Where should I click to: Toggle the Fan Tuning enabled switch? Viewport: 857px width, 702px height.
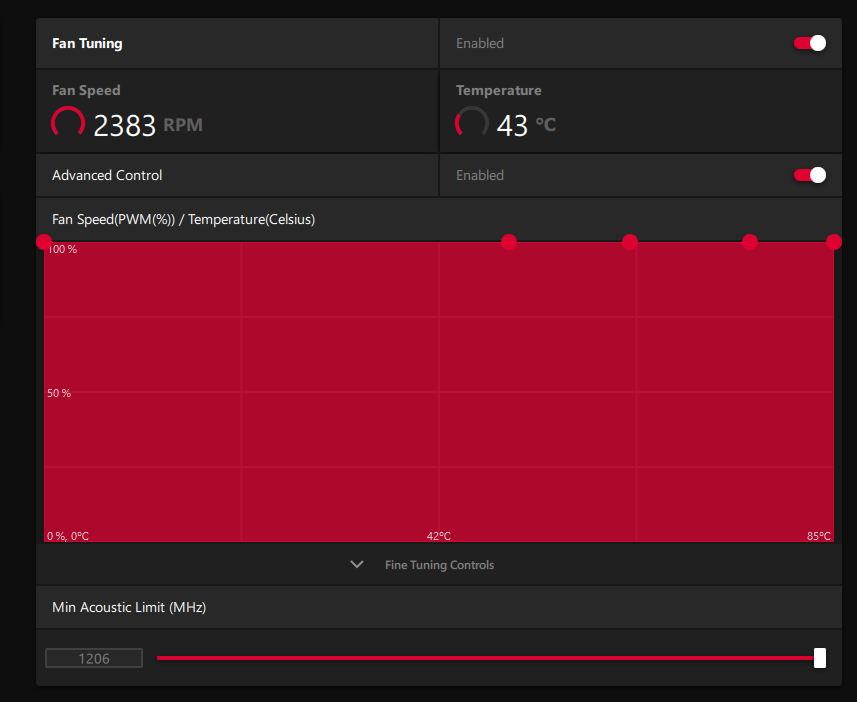[x=809, y=43]
